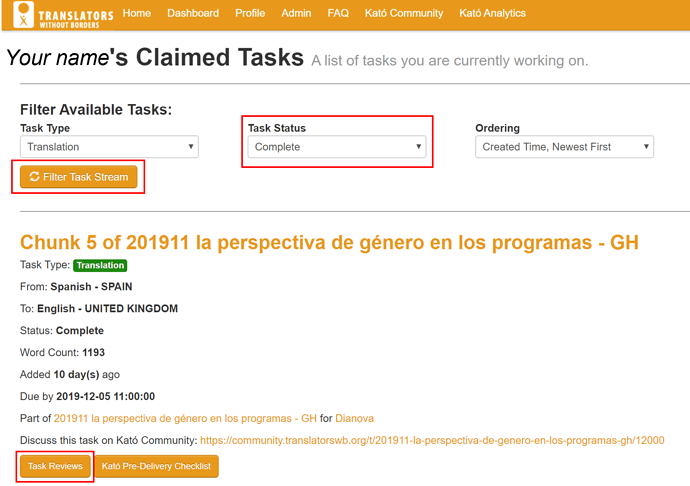Go to the Dashboard page

193,13
